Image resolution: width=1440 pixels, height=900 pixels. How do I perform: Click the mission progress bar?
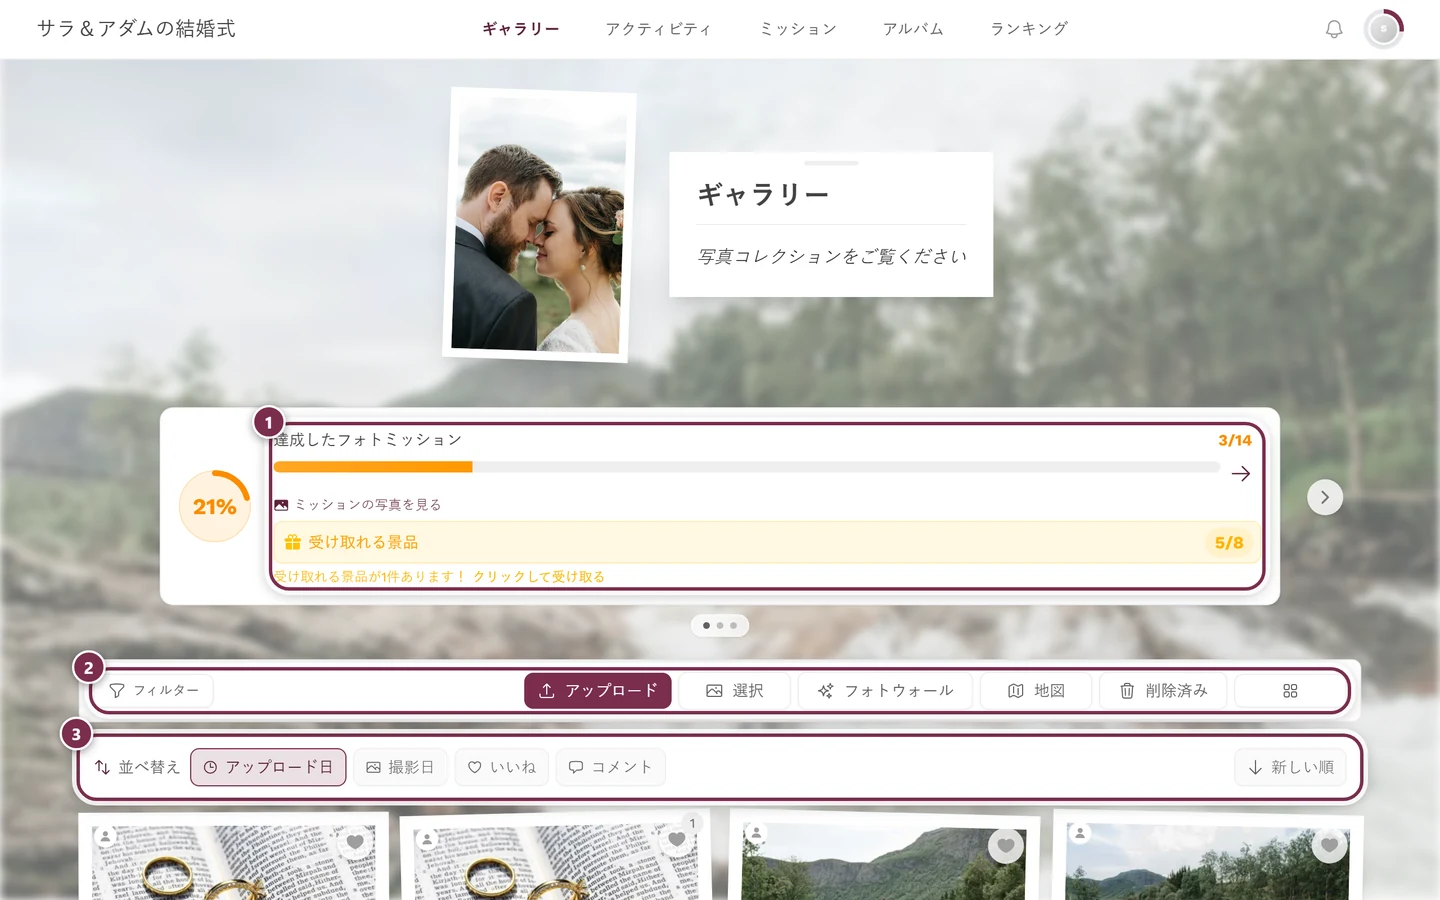click(747, 467)
